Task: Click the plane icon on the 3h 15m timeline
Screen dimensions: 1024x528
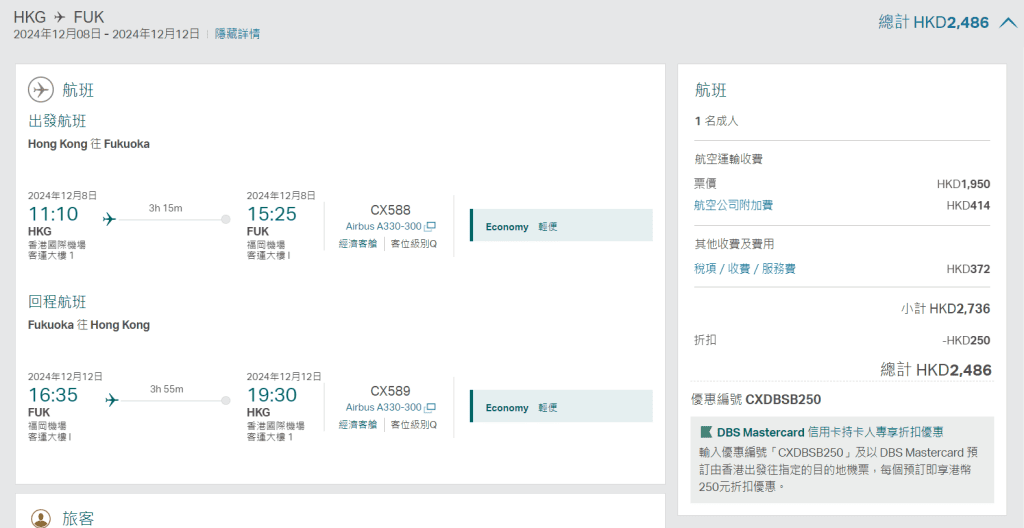Action: click(109, 219)
